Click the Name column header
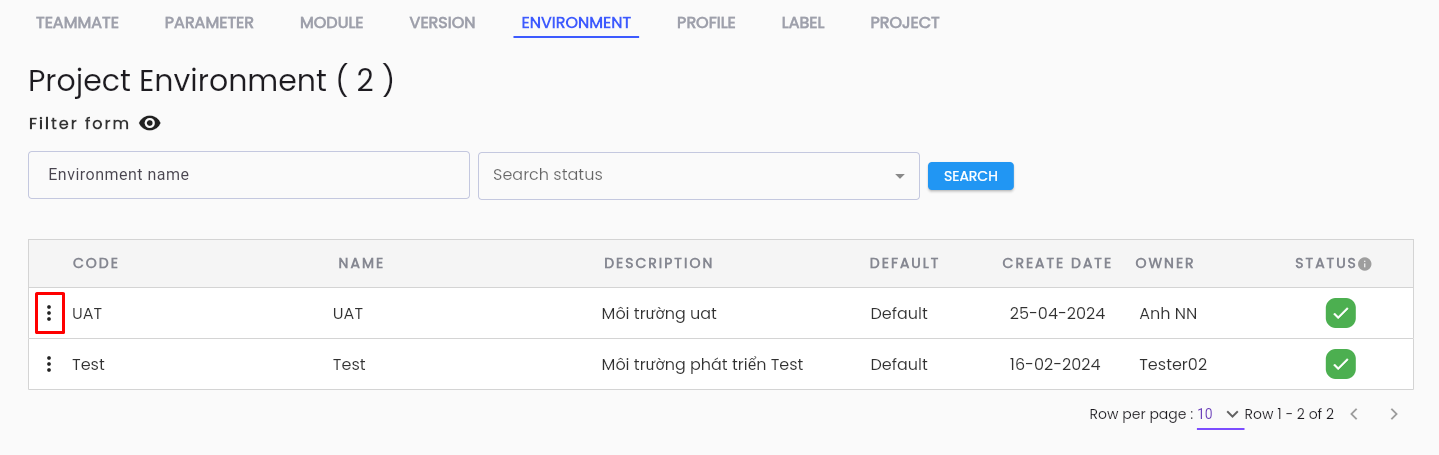Viewport: 1439px width, 455px height. pos(361,264)
